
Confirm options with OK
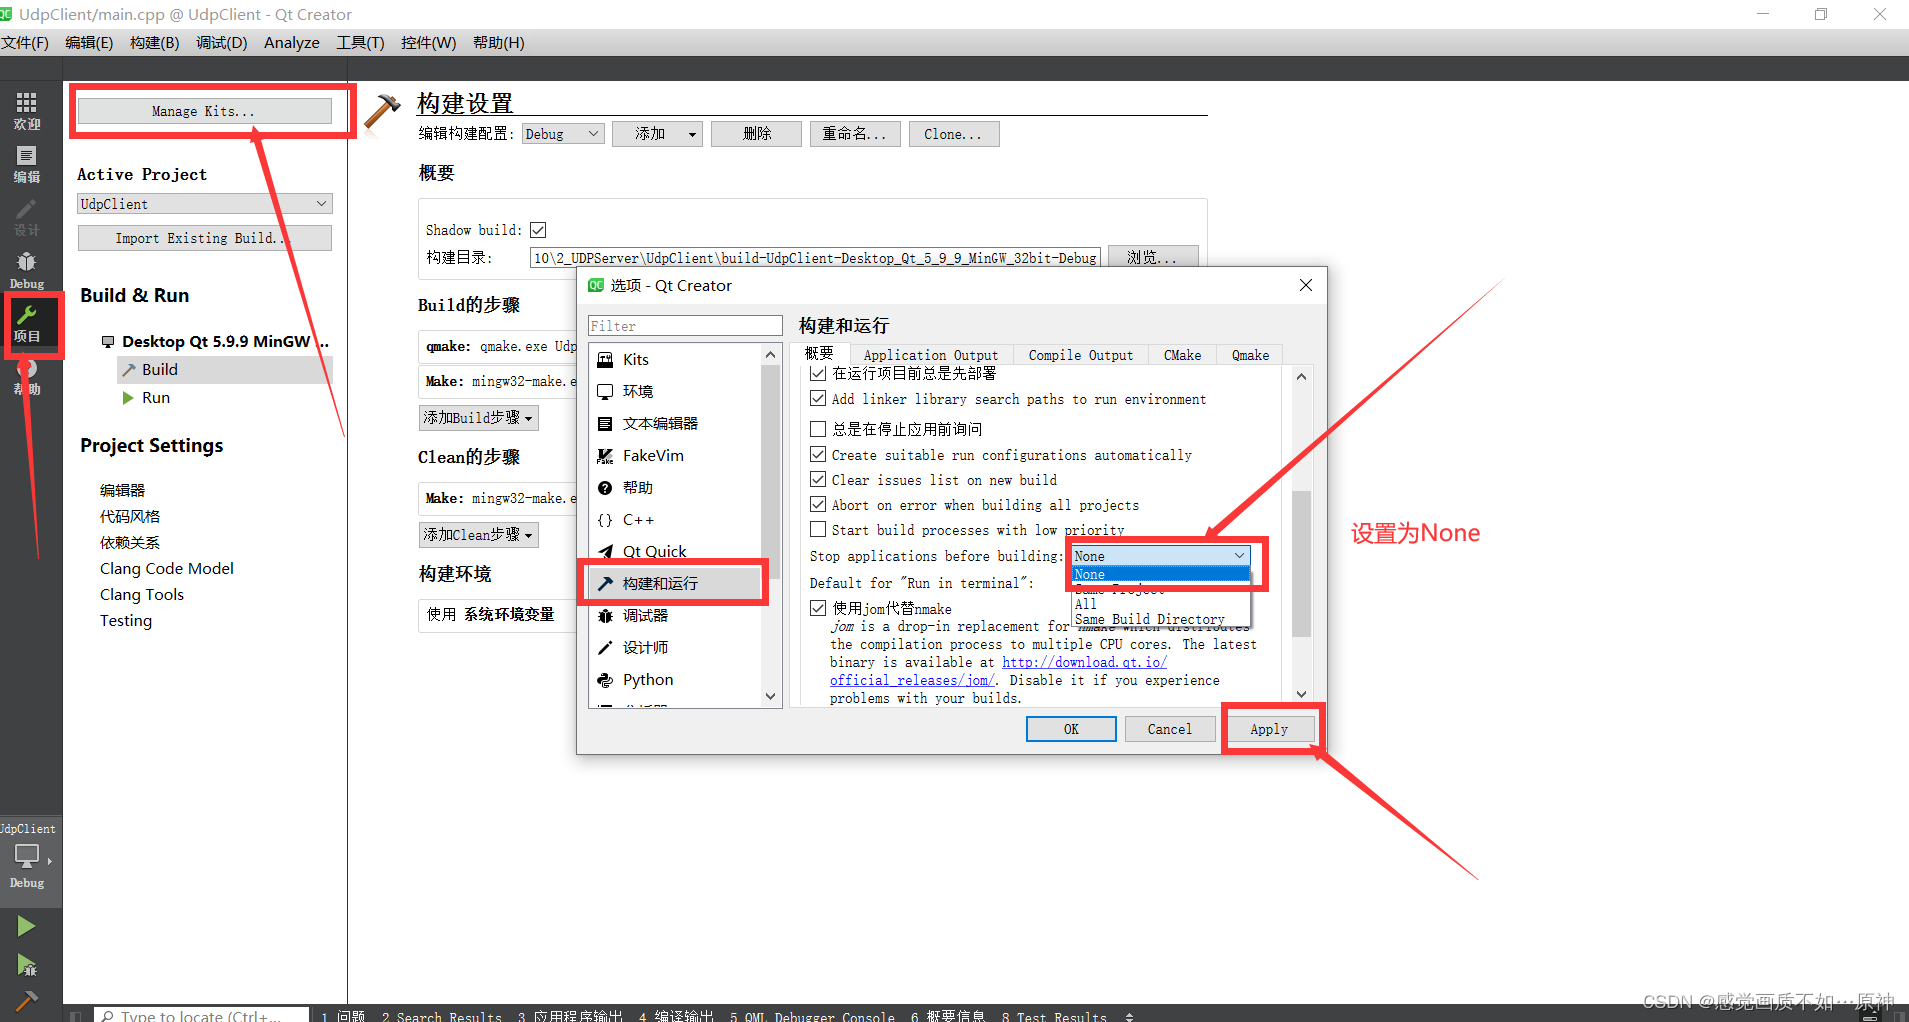[1071, 729]
